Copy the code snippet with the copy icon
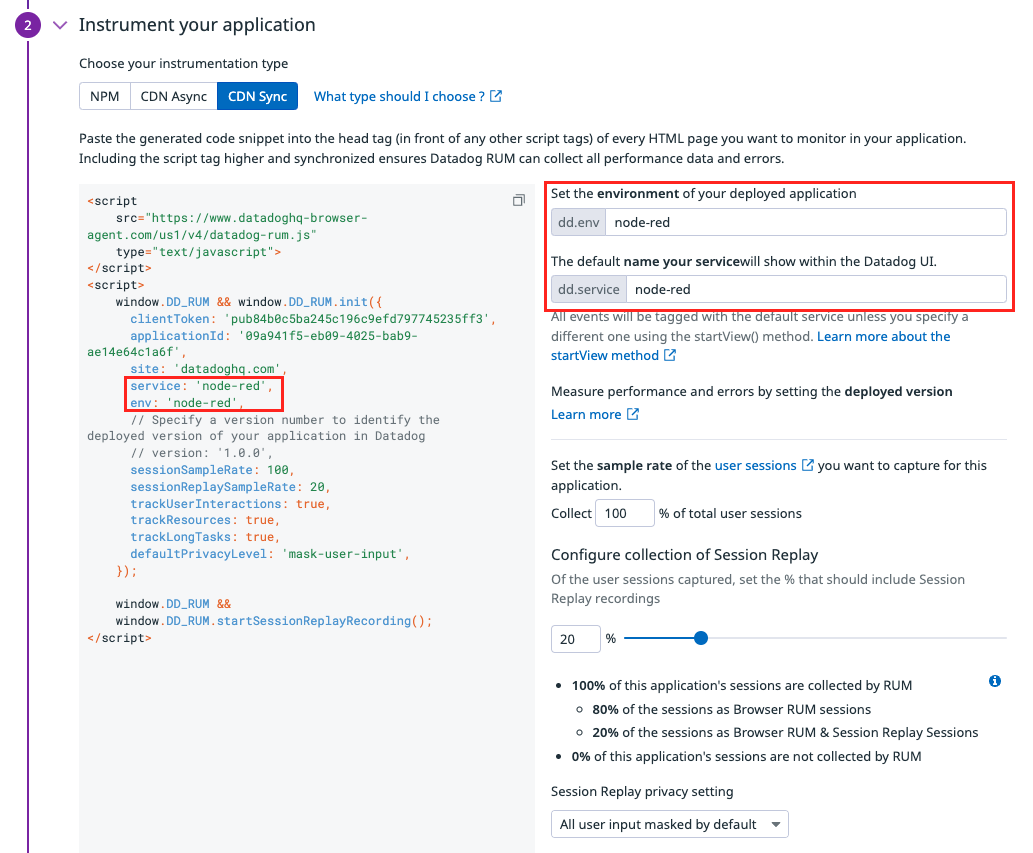 [x=518, y=200]
